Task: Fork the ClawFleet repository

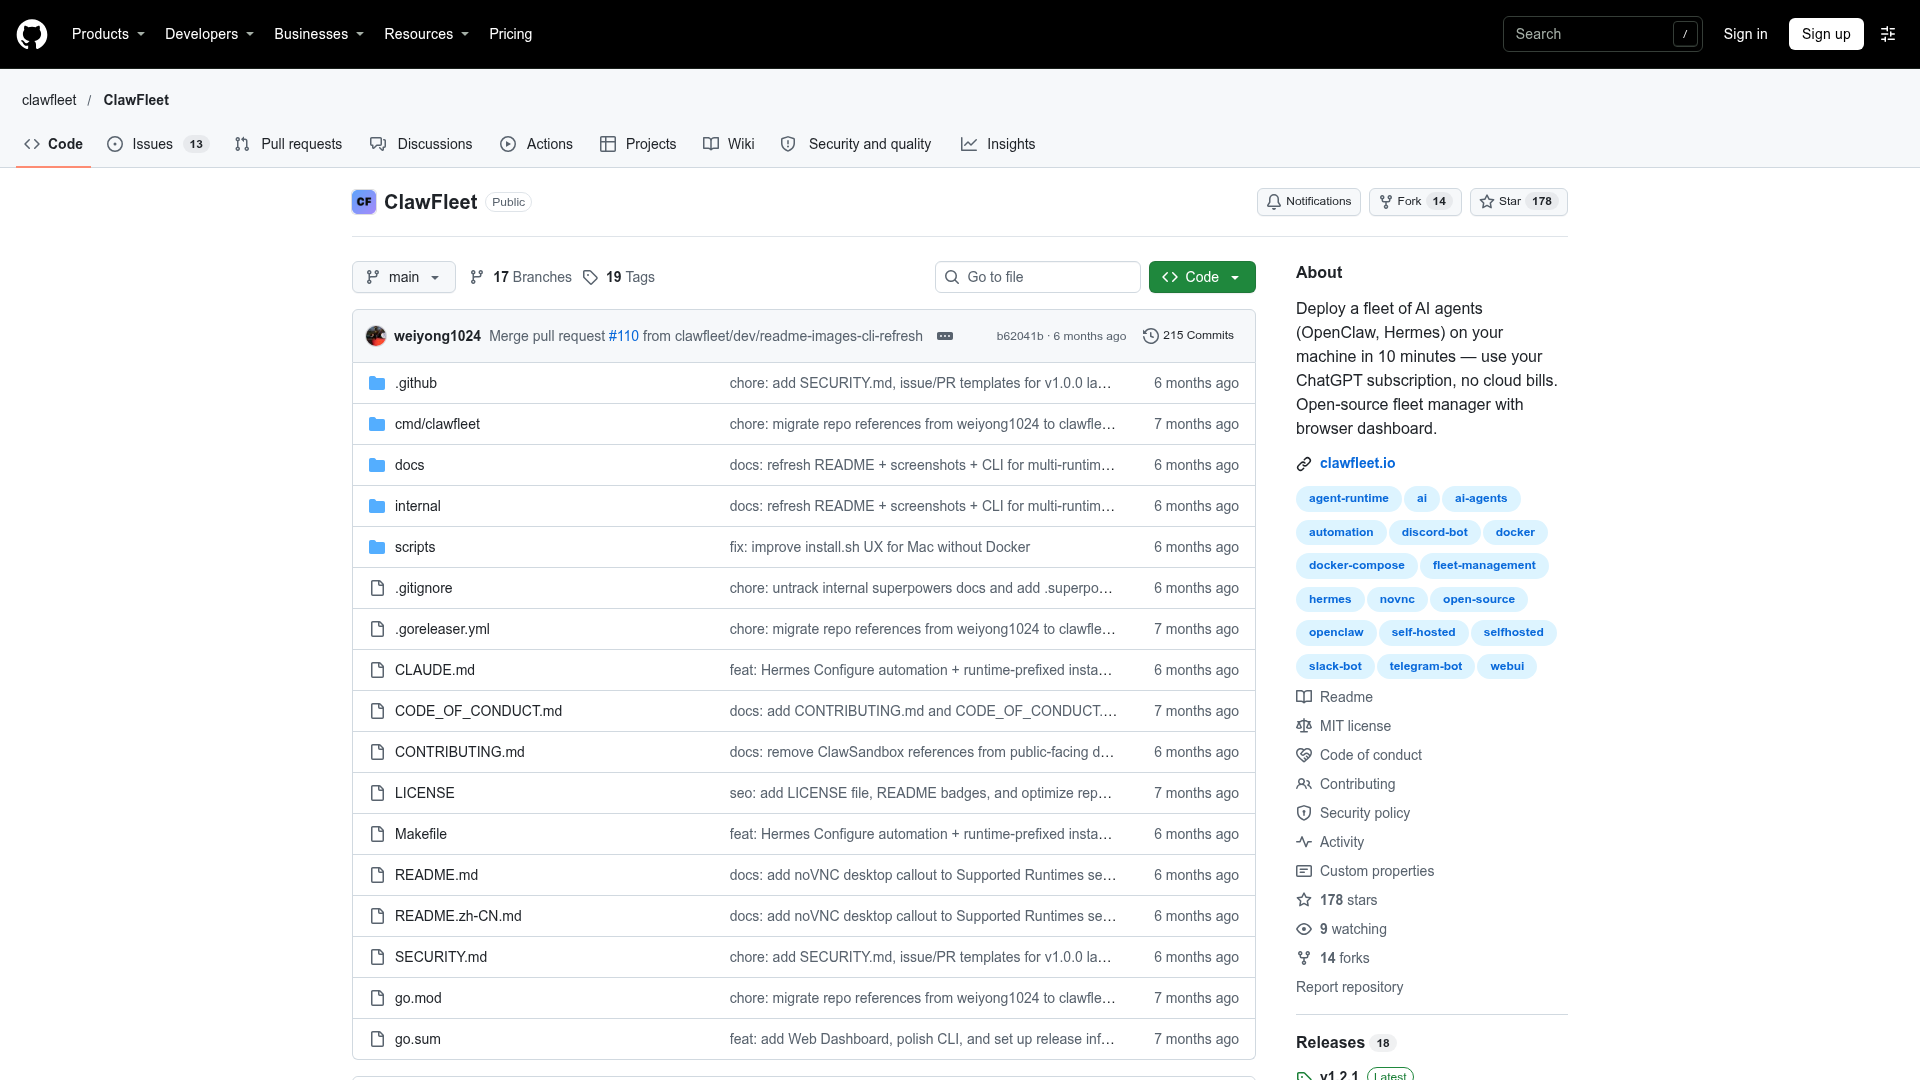Action: pyautogui.click(x=1415, y=202)
